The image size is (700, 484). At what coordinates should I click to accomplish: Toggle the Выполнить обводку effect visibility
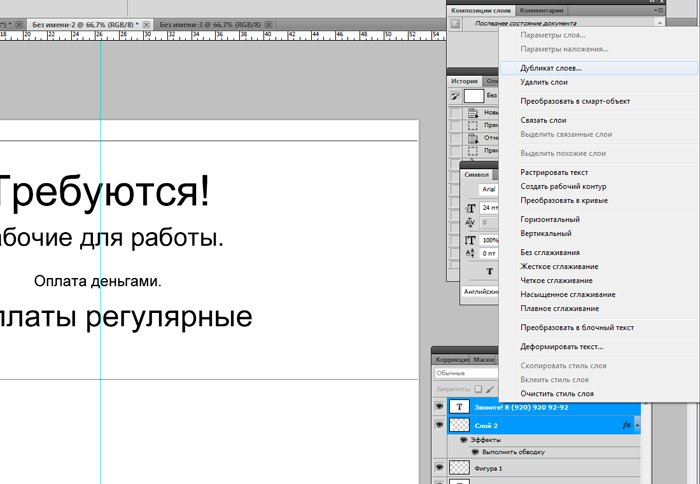(476, 452)
